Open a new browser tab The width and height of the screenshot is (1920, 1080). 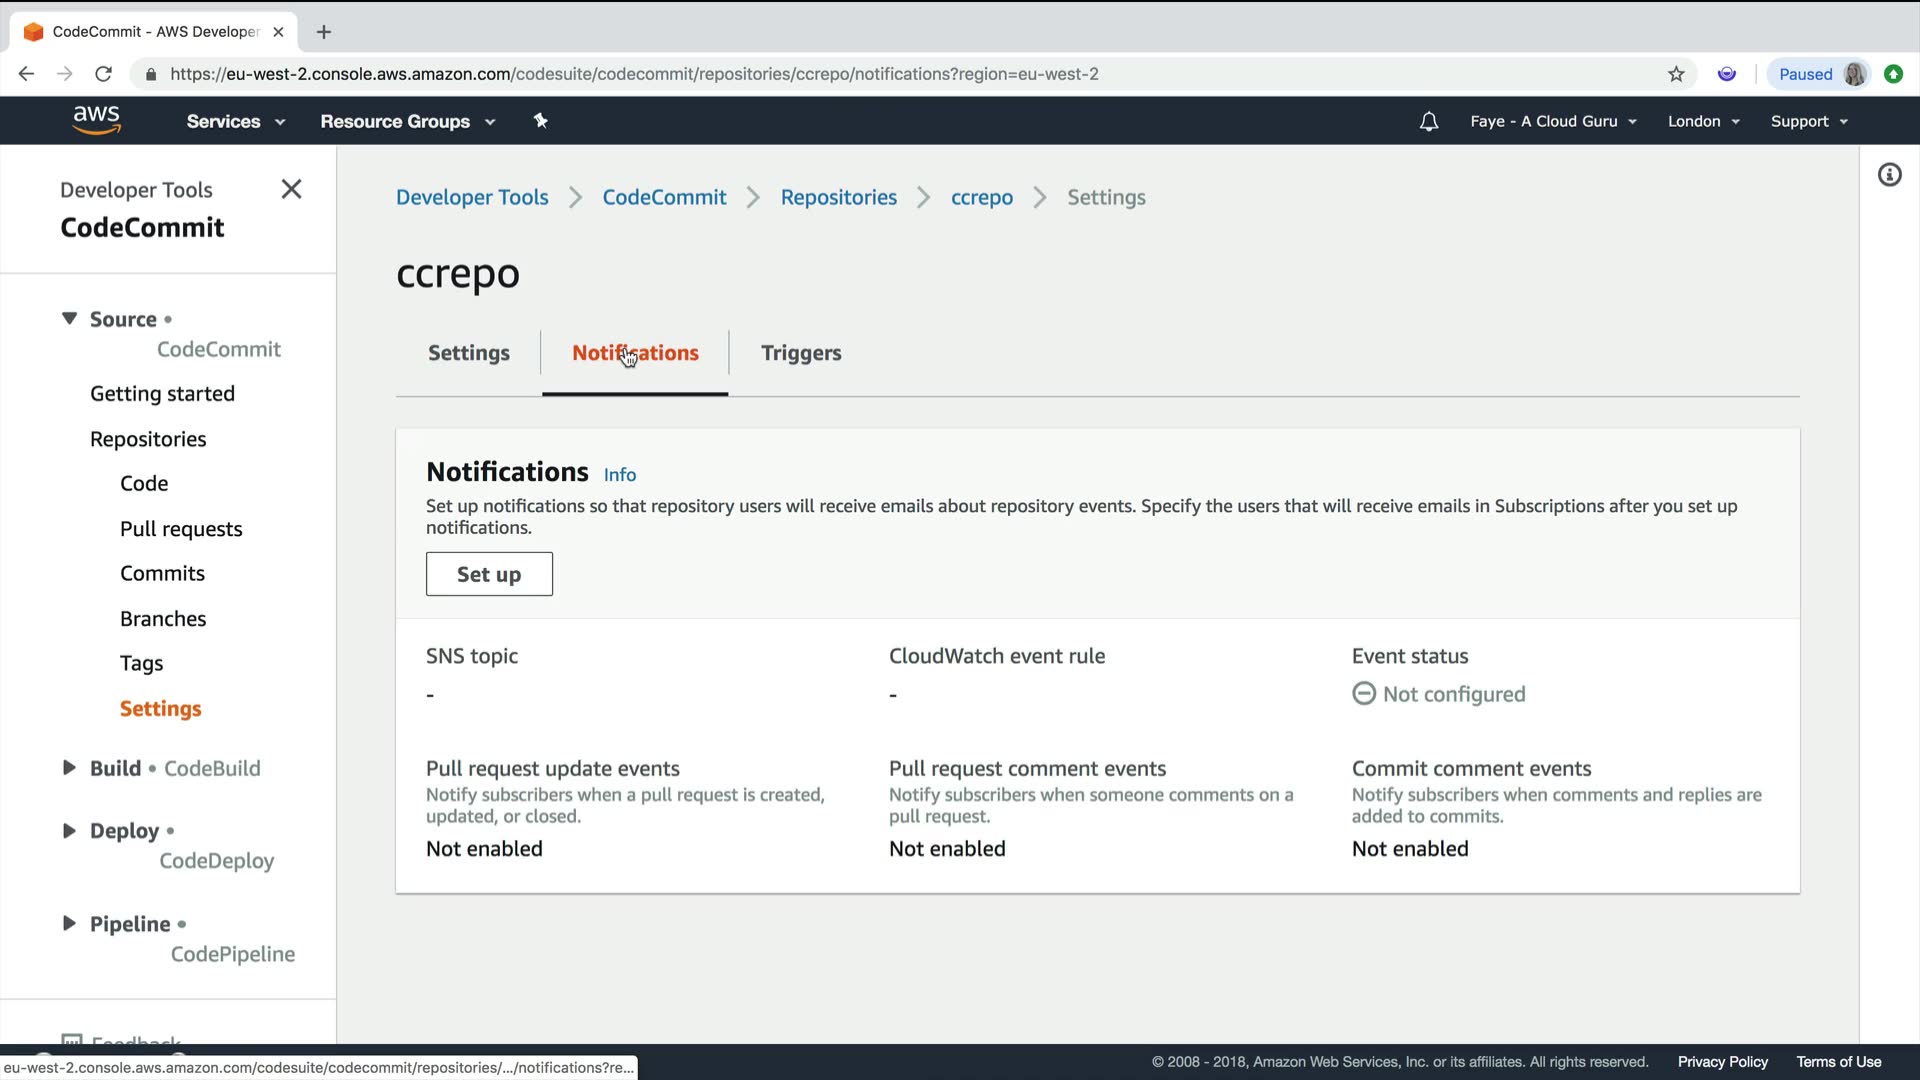point(323,32)
